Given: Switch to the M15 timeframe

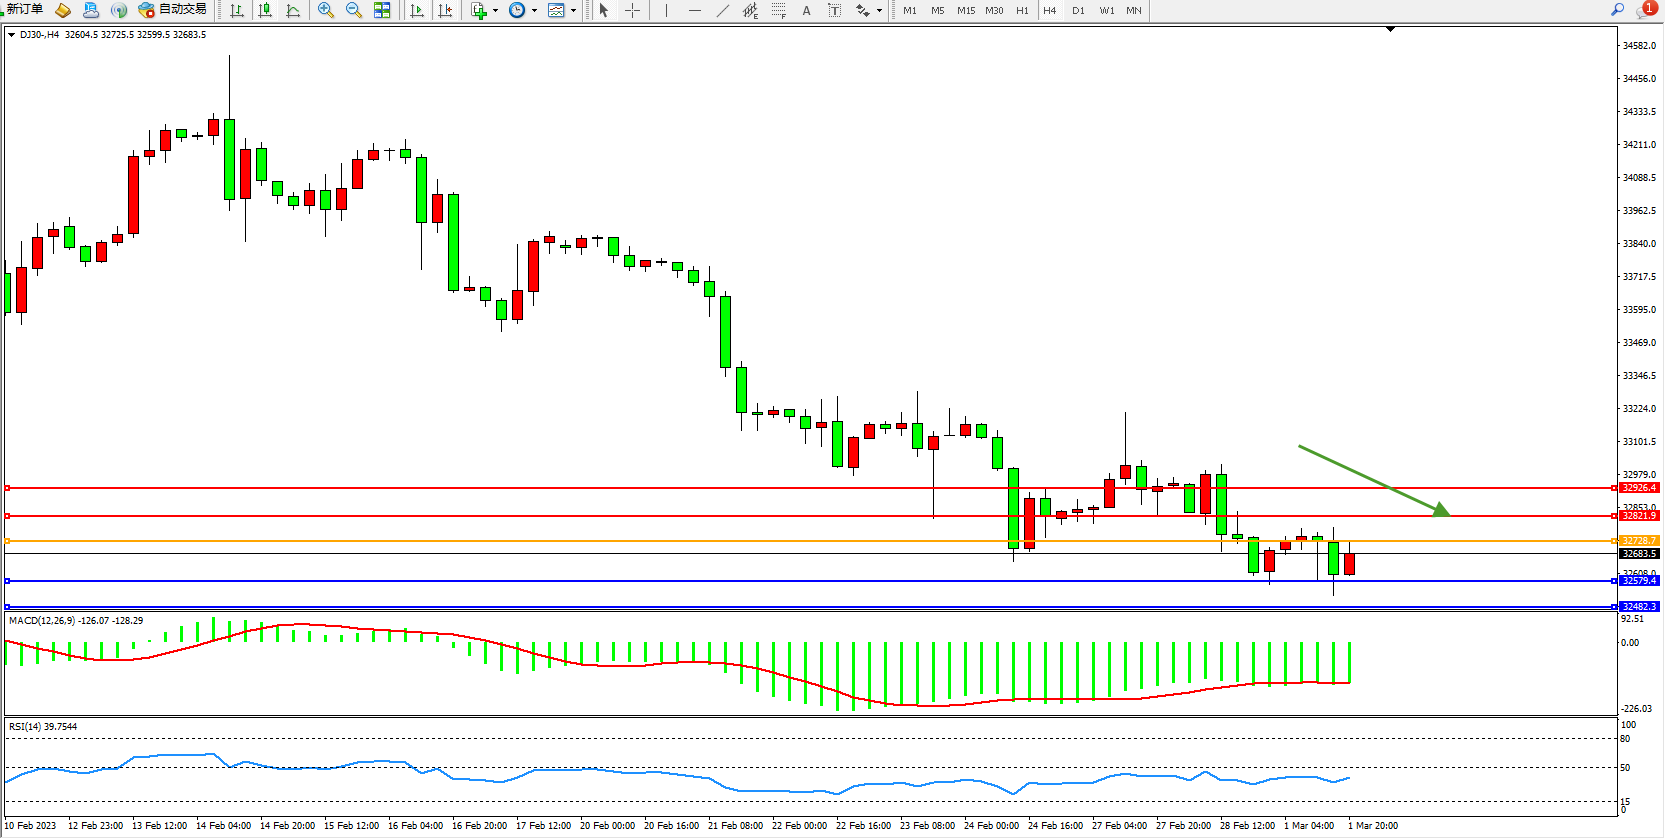Looking at the screenshot, I should [965, 10].
